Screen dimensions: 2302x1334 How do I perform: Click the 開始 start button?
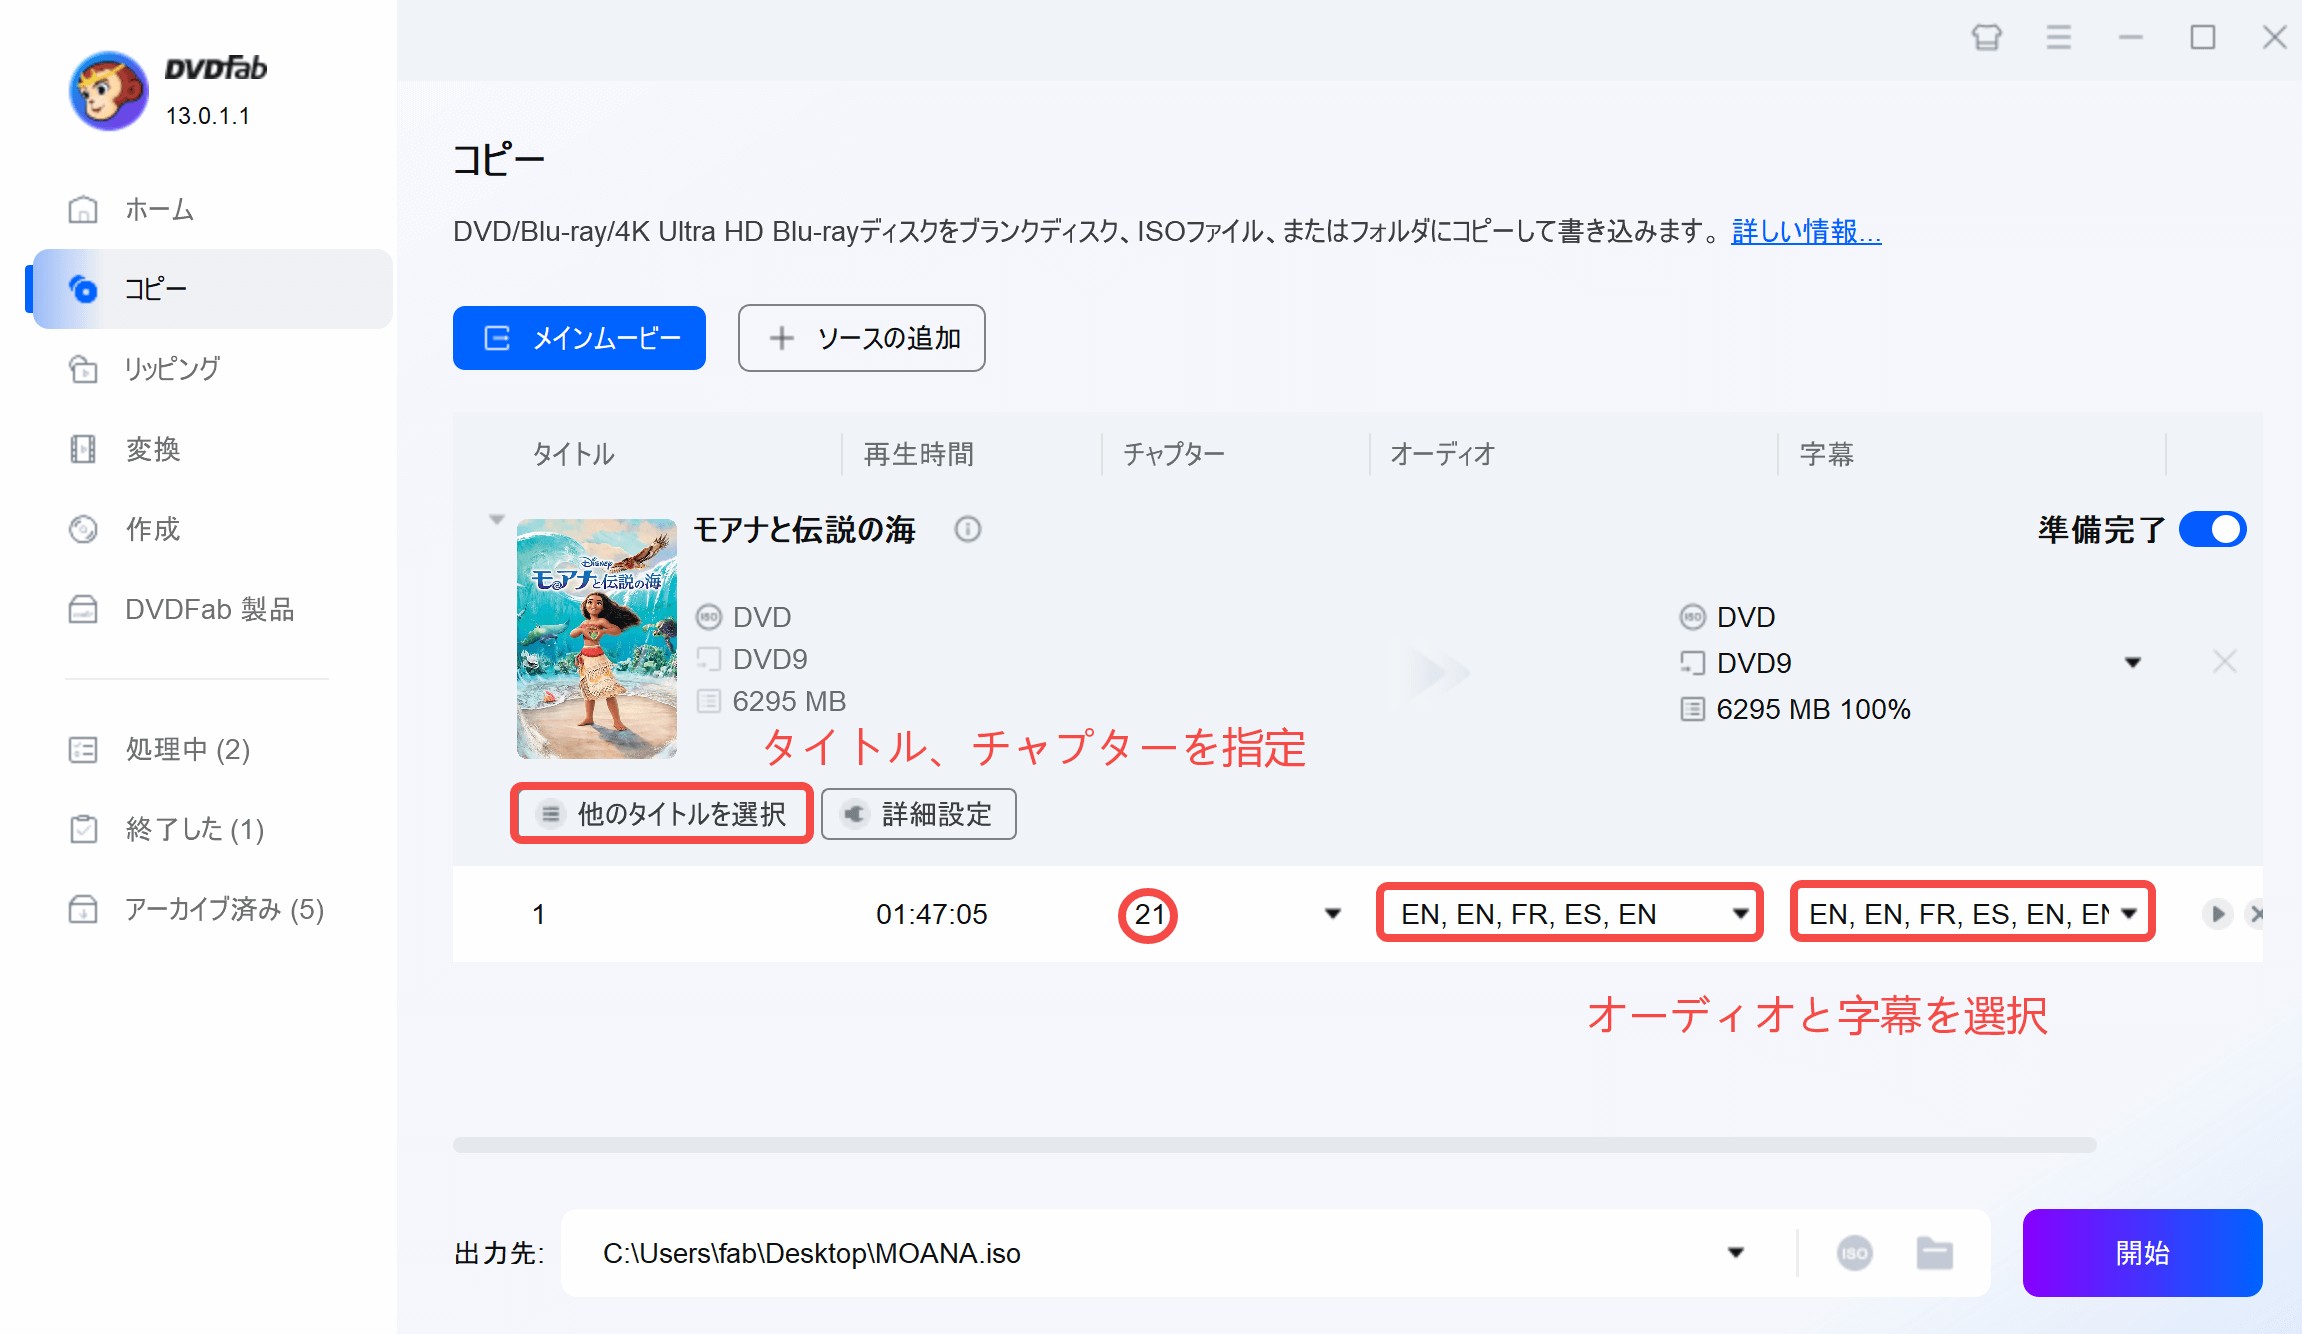pyautogui.click(x=2142, y=1253)
